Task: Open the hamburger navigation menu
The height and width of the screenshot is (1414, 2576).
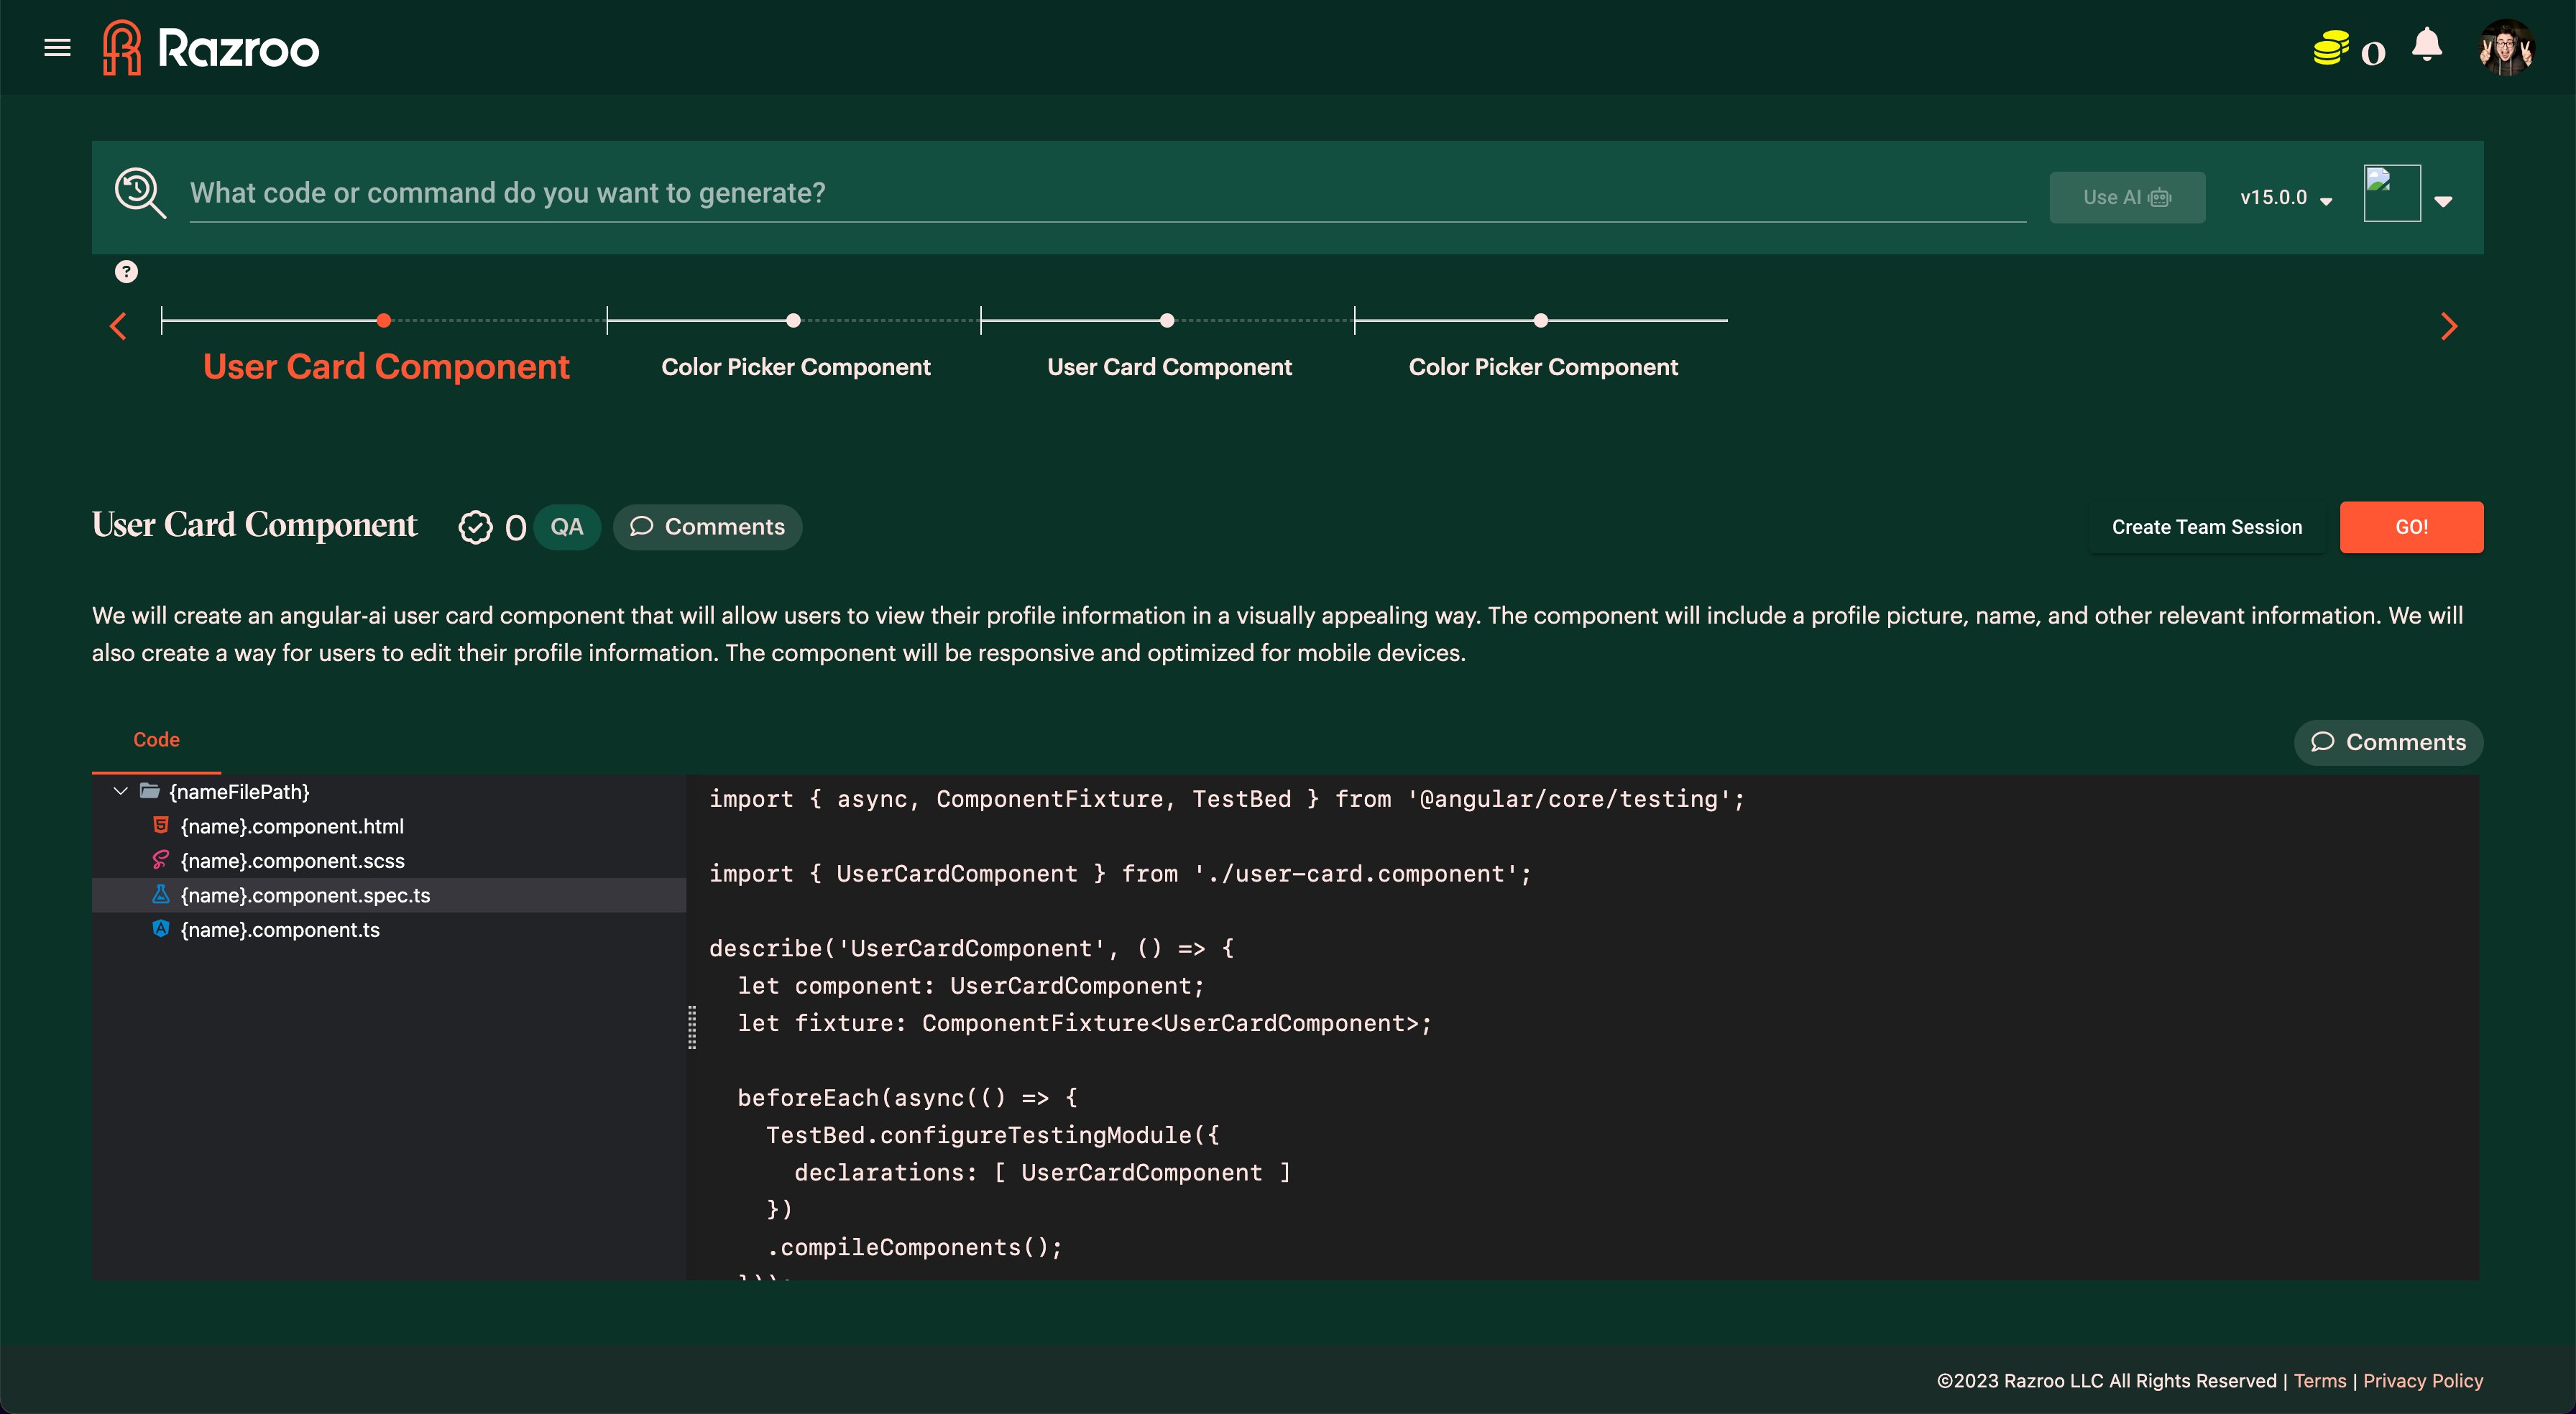Action: [57, 47]
